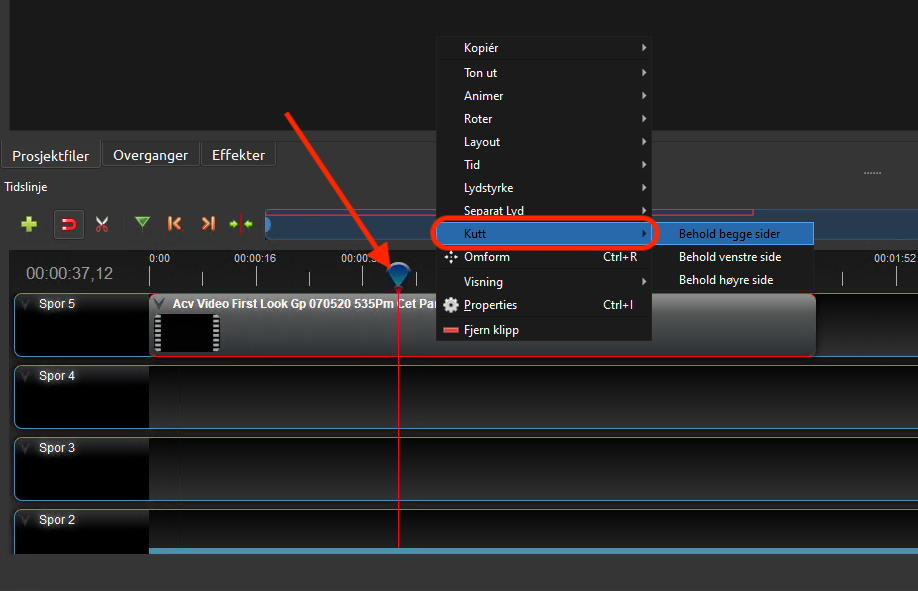Select the video clip thumbnail on Spor 5
Screen dimensions: 918x591
pyautogui.click(x=187, y=333)
